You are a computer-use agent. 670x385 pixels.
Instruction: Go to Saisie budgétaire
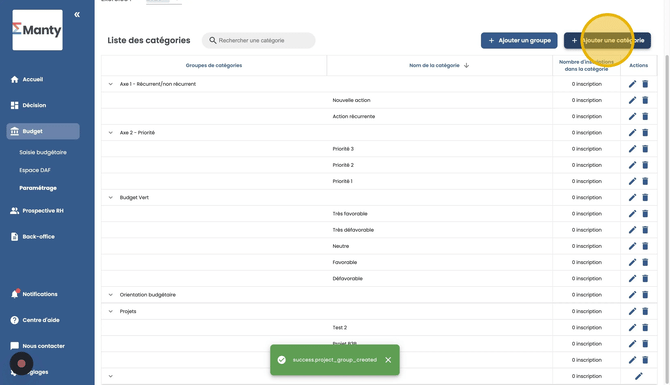pyautogui.click(x=43, y=152)
